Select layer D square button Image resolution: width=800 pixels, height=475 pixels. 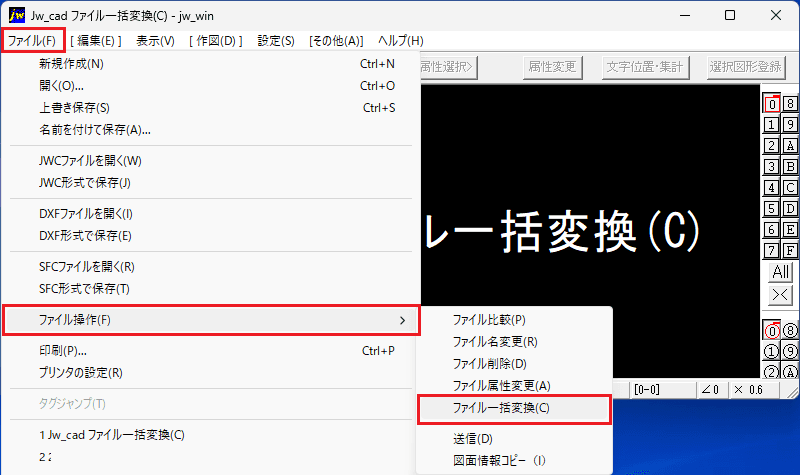(x=790, y=208)
